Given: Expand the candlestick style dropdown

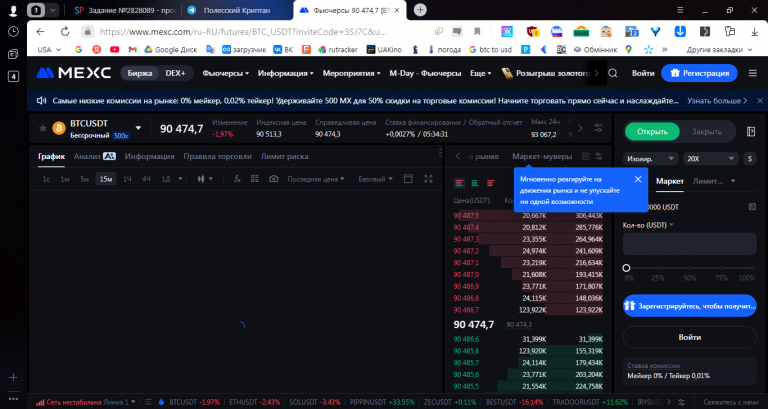Looking at the screenshot, I should [x=211, y=179].
